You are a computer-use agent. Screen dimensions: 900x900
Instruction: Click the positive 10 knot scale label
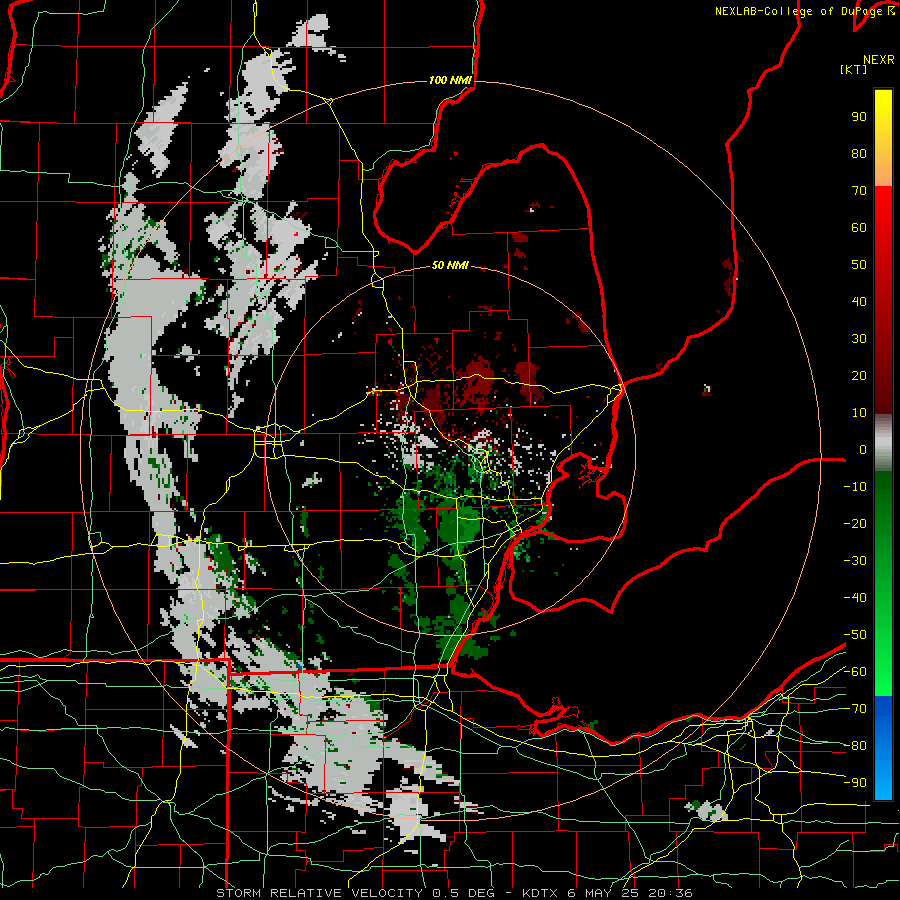(x=859, y=413)
